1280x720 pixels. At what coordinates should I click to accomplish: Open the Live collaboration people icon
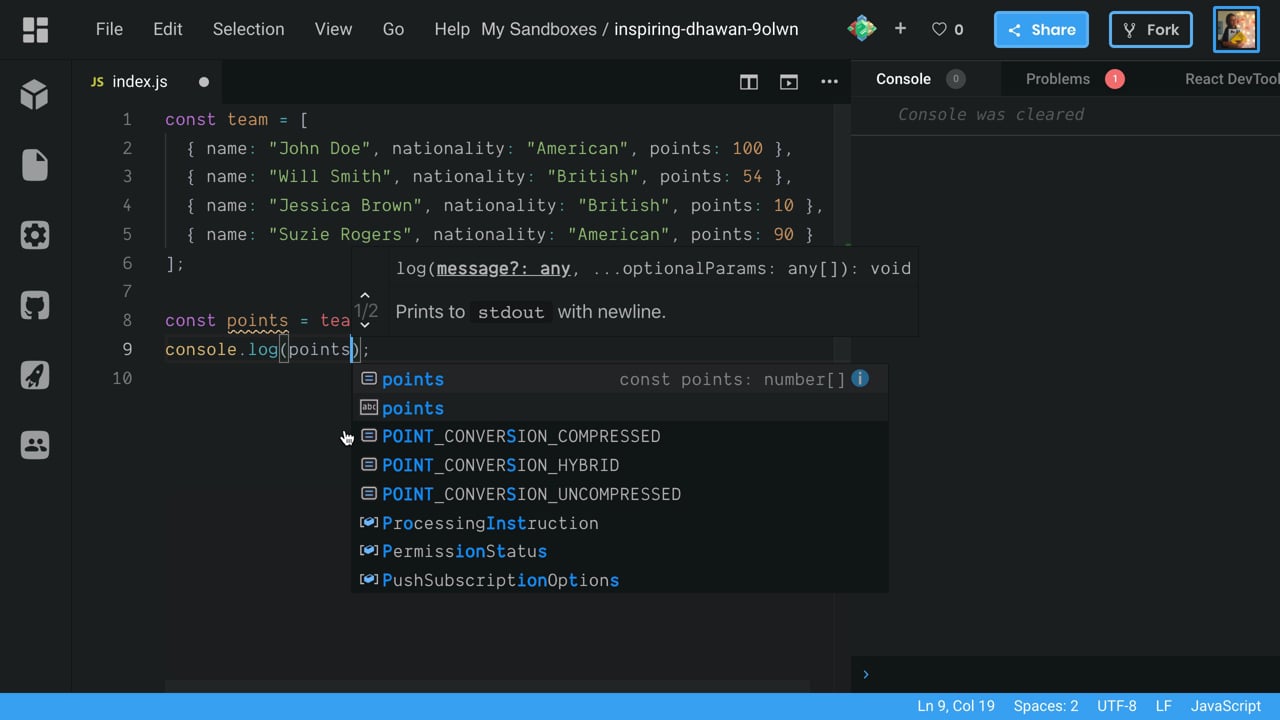coord(35,445)
